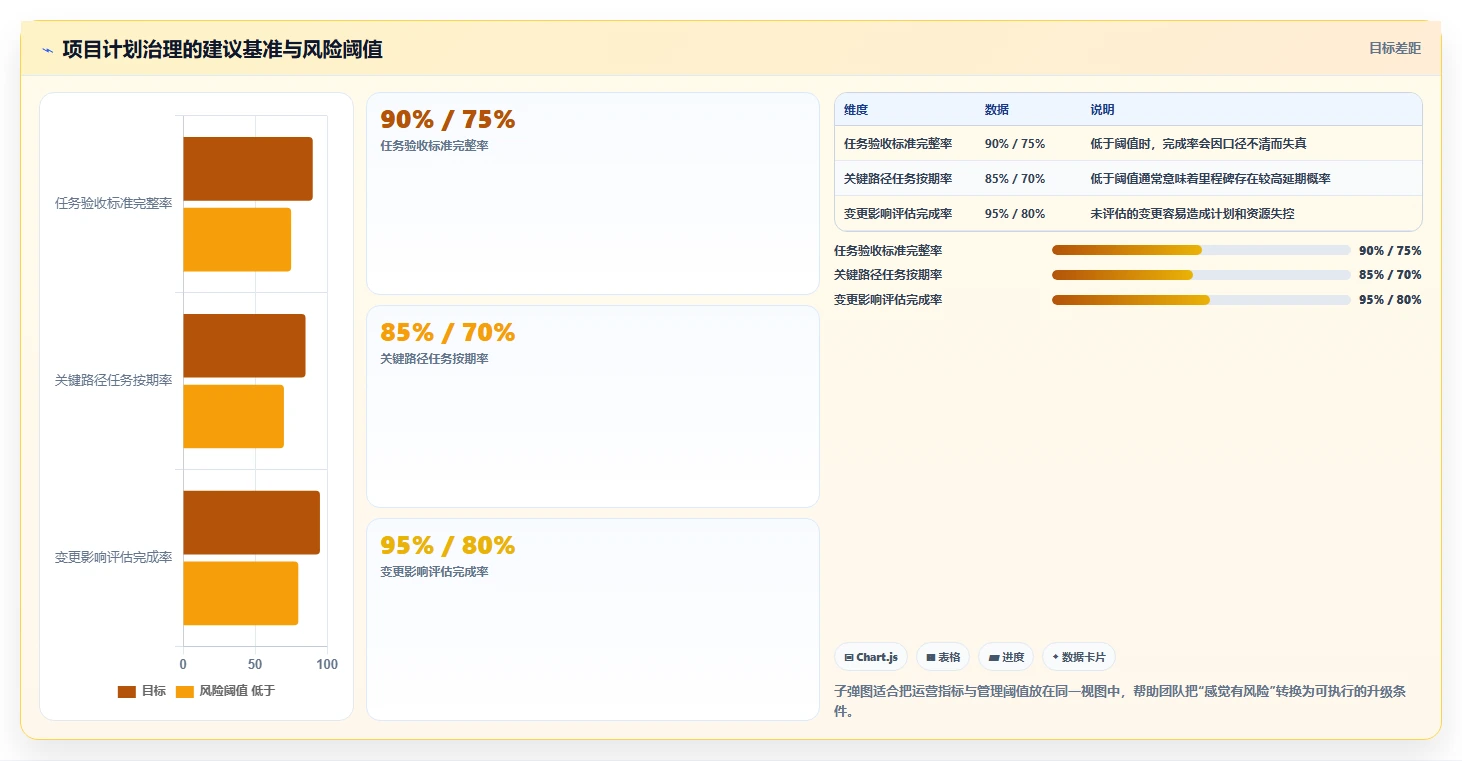Click the 变更影响评估完成率 progress bar
Image resolution: width=1462 pixels, height=761 pixels.
1201,300
